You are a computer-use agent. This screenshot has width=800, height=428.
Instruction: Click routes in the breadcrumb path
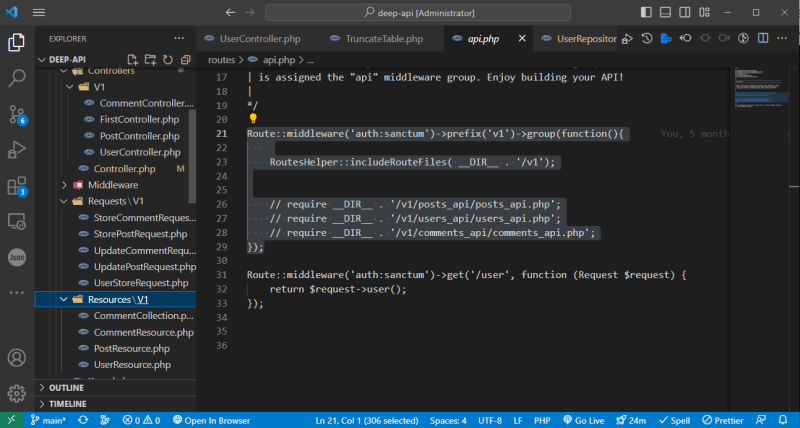click(221, 60)
